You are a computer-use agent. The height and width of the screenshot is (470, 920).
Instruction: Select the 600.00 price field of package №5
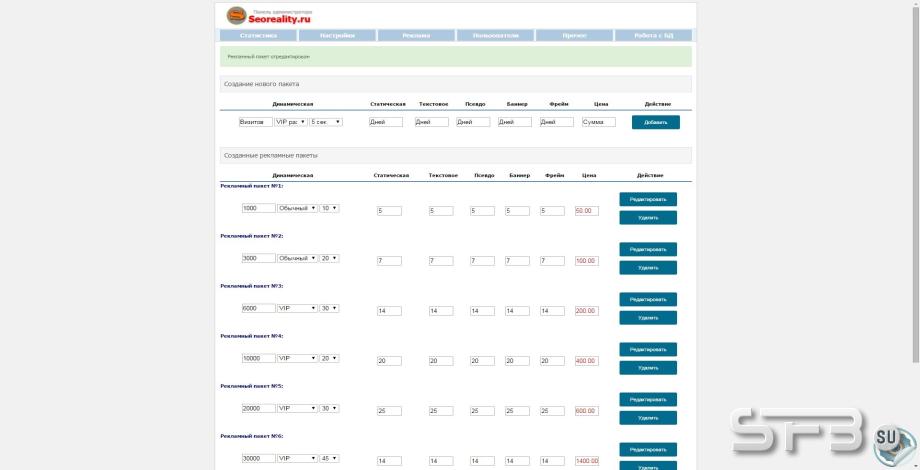[x=587, y=411]
